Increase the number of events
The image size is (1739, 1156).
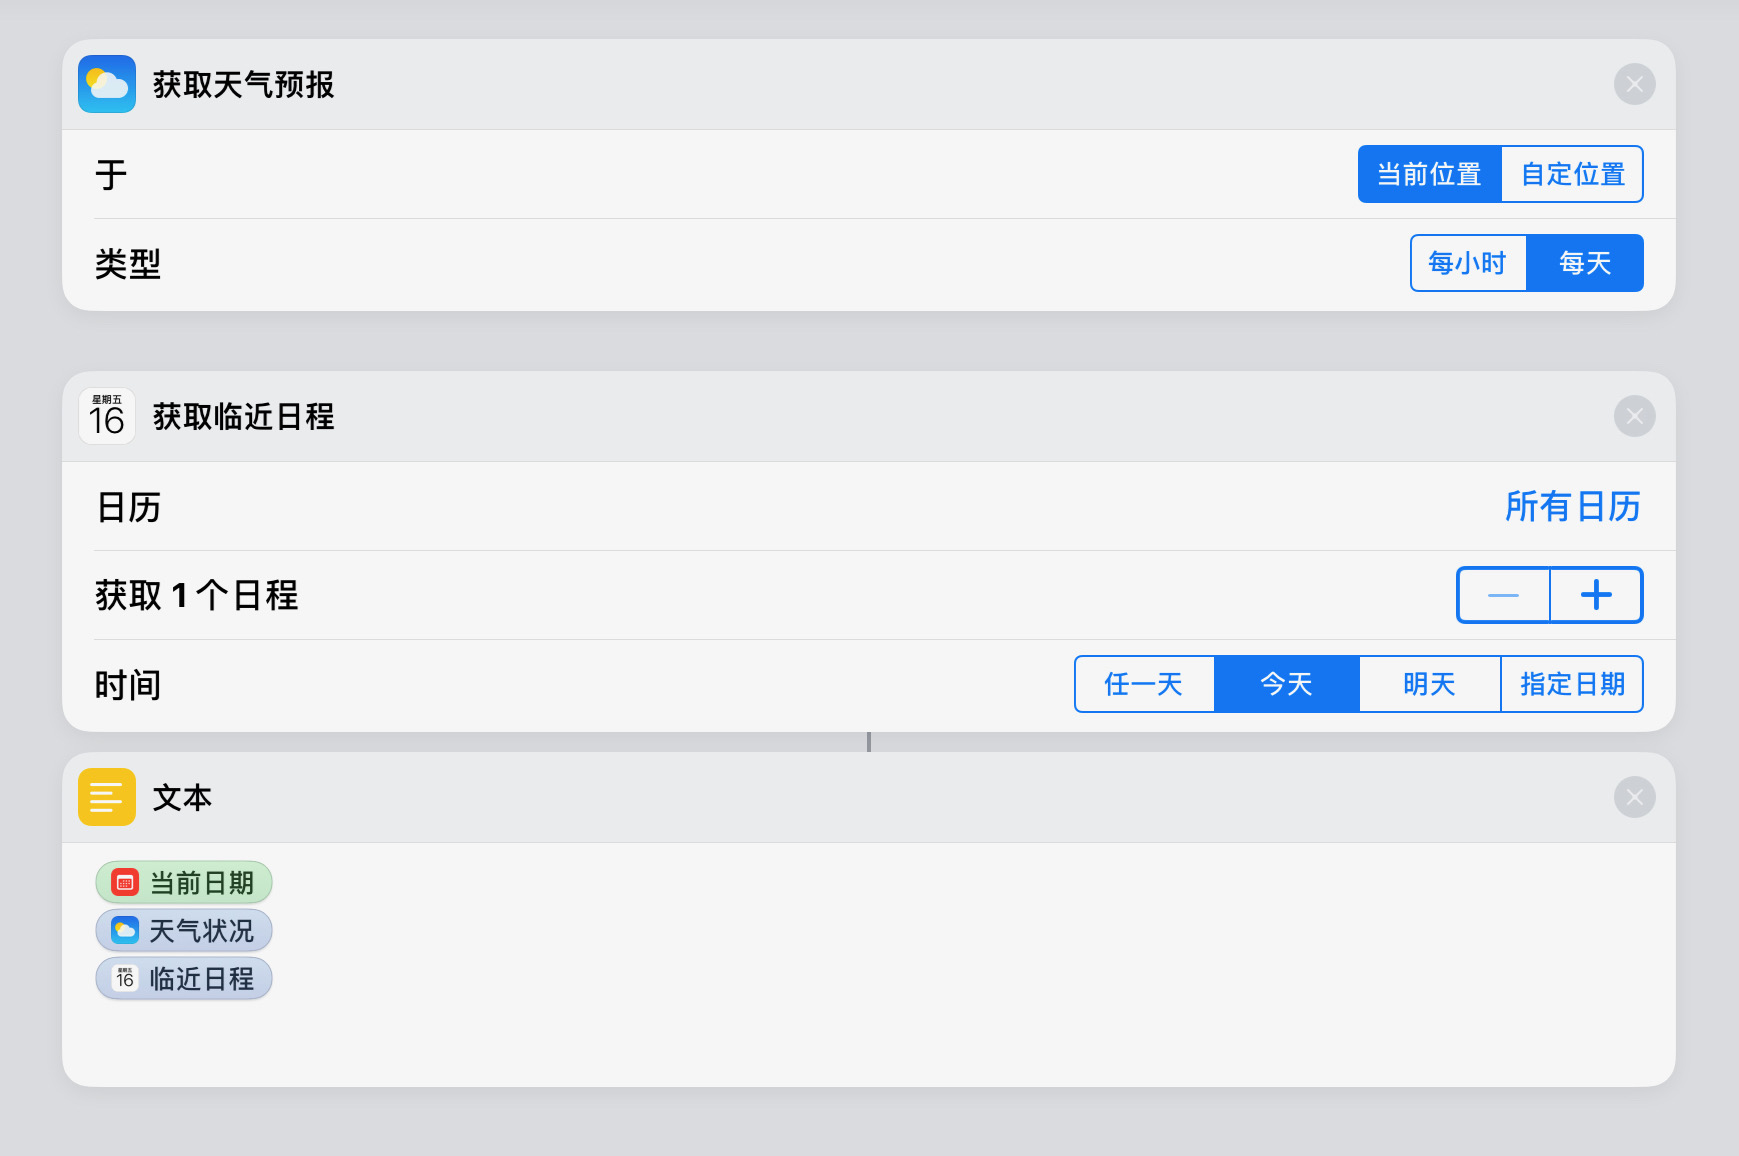1596,595
